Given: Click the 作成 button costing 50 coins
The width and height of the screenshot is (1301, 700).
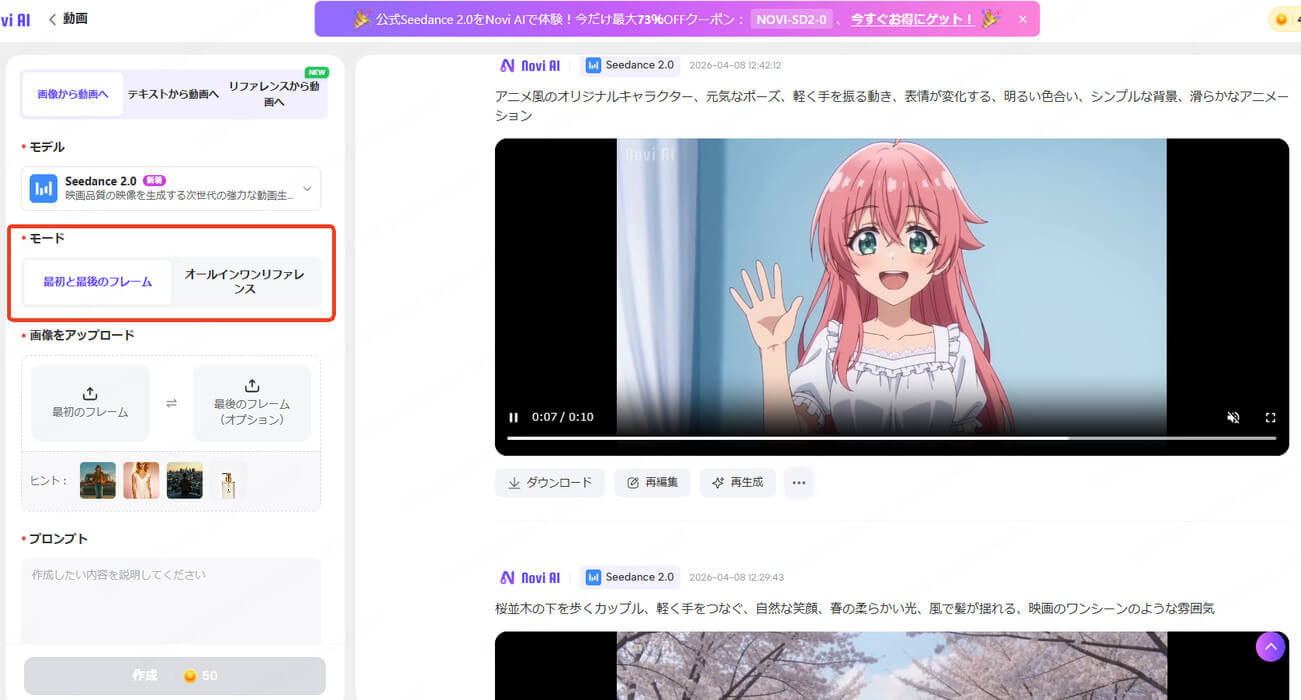Looking at the screenshot, I should pos(175,676).
